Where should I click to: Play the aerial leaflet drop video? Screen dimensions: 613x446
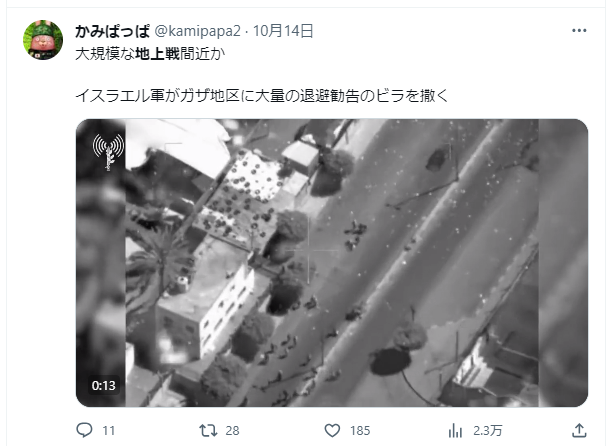tap(332, 263)
